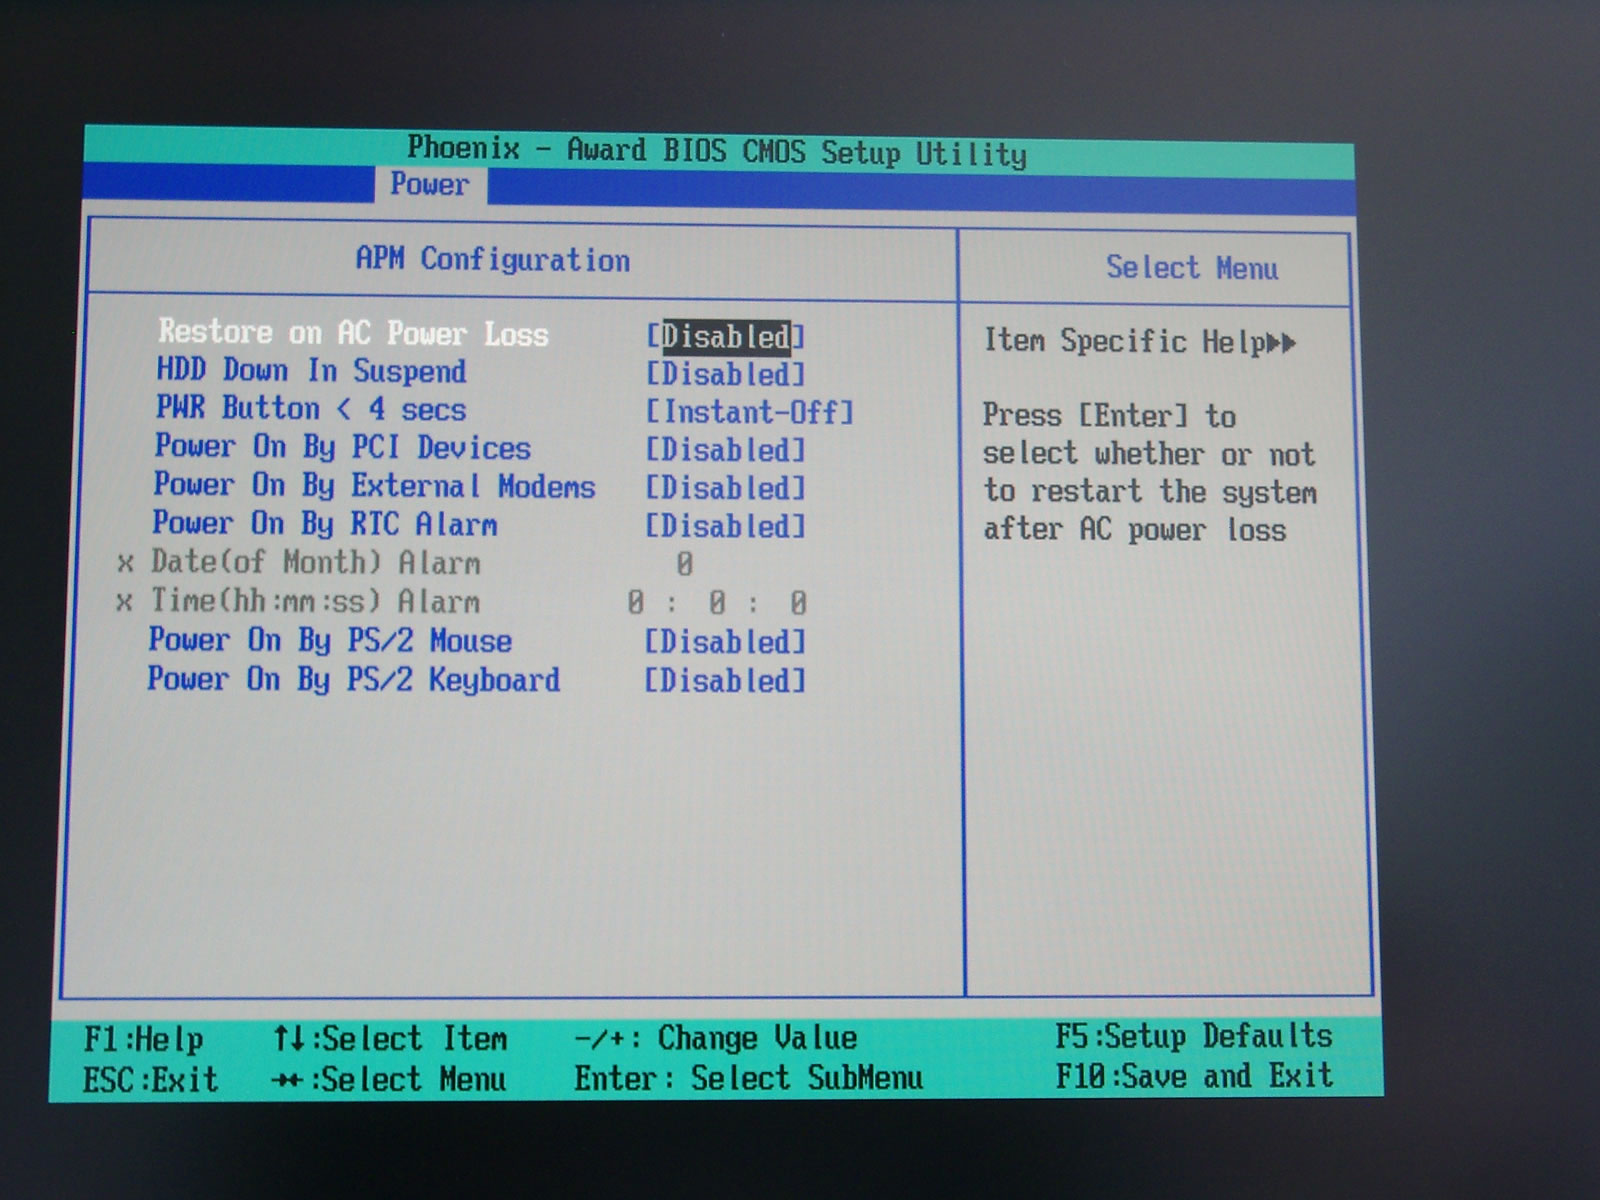Viewport: 1600px width, 1200px height.
Task: Click the up-down arrows Select Item hint
Action: click(x=390, y=1039)
